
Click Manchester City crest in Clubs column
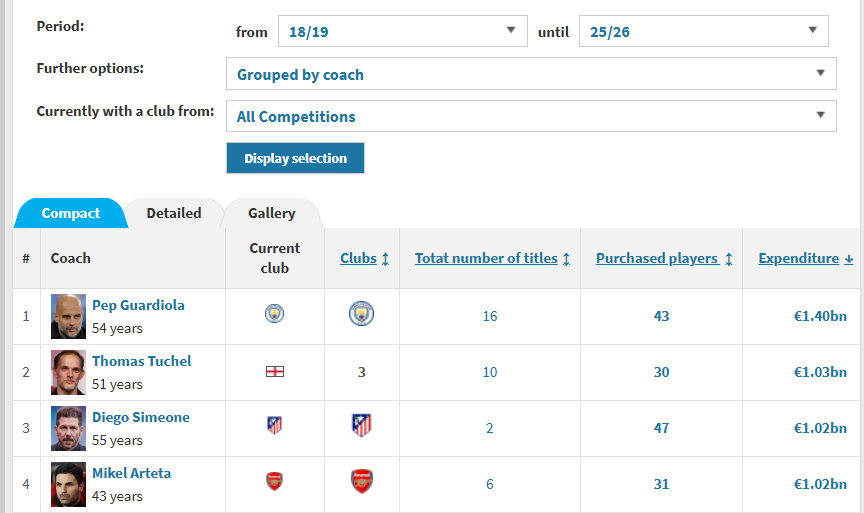tap(361, 315)
